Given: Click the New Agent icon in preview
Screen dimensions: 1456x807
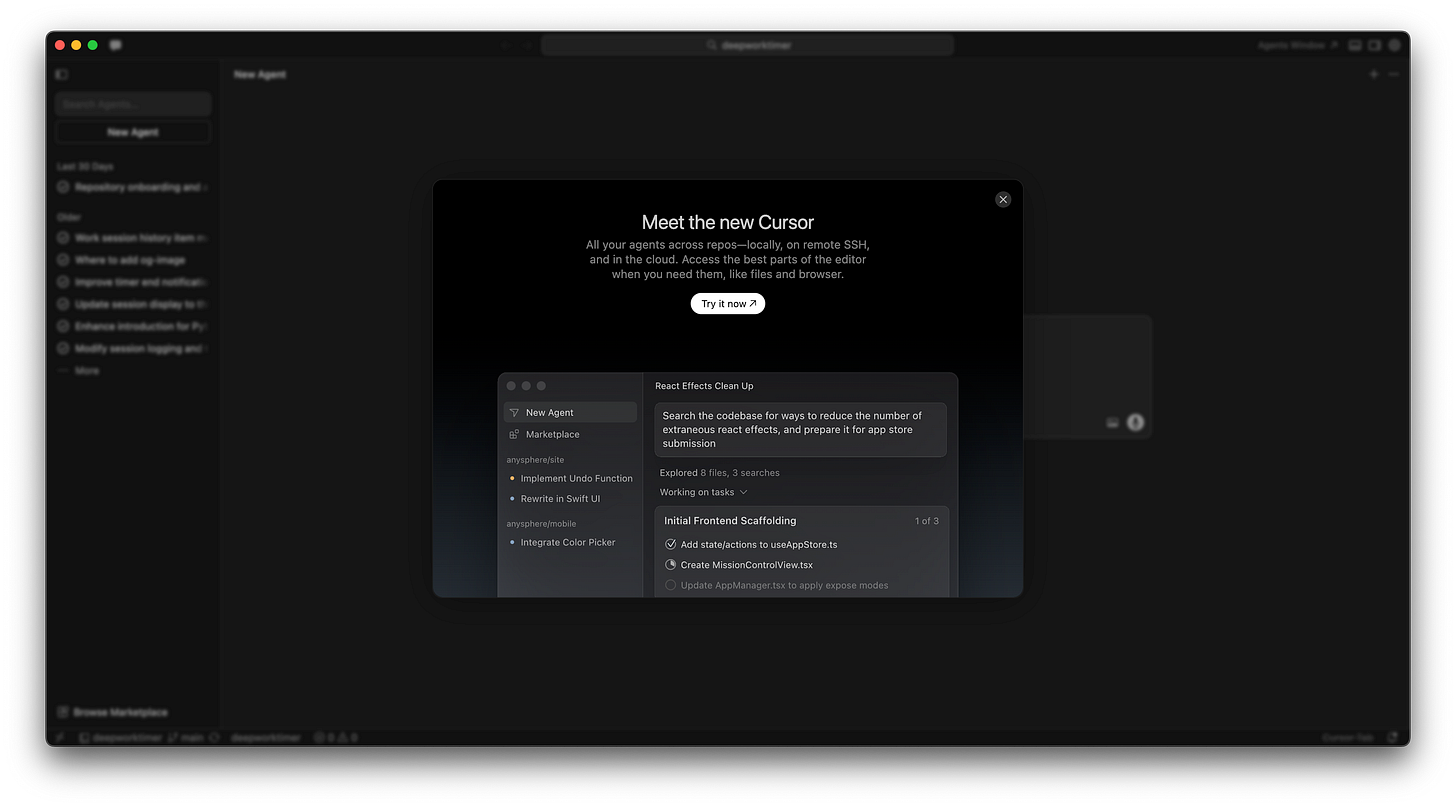Looking at the screenshot, I should [x=514, y=412].
